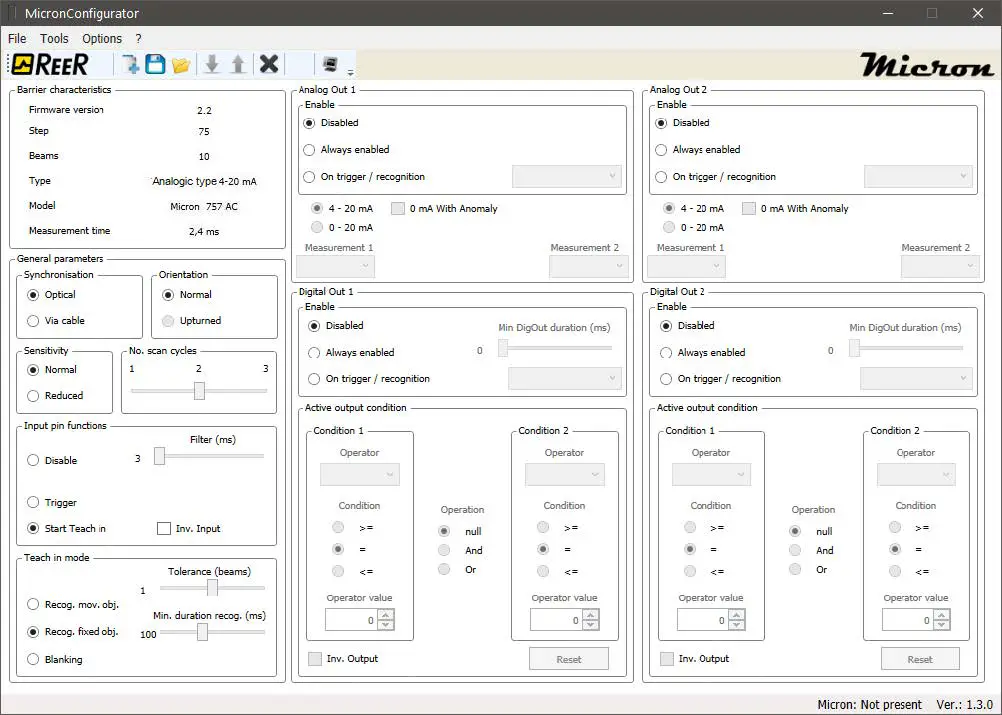
Task: Select Reduced sensitivity option
Action: point(34,396)
